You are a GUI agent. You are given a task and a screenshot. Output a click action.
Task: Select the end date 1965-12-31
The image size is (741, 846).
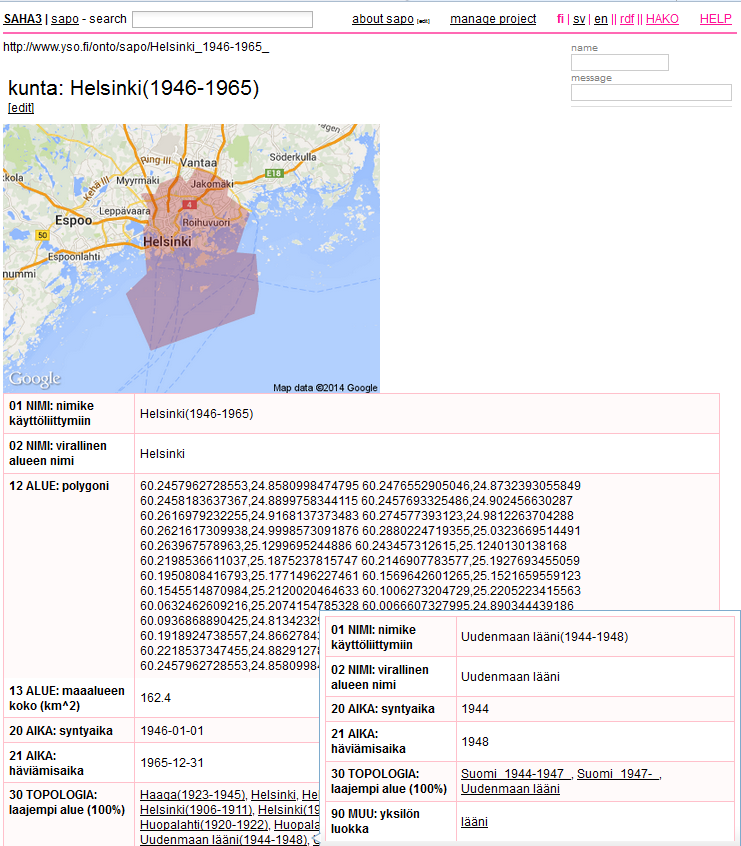172,762
